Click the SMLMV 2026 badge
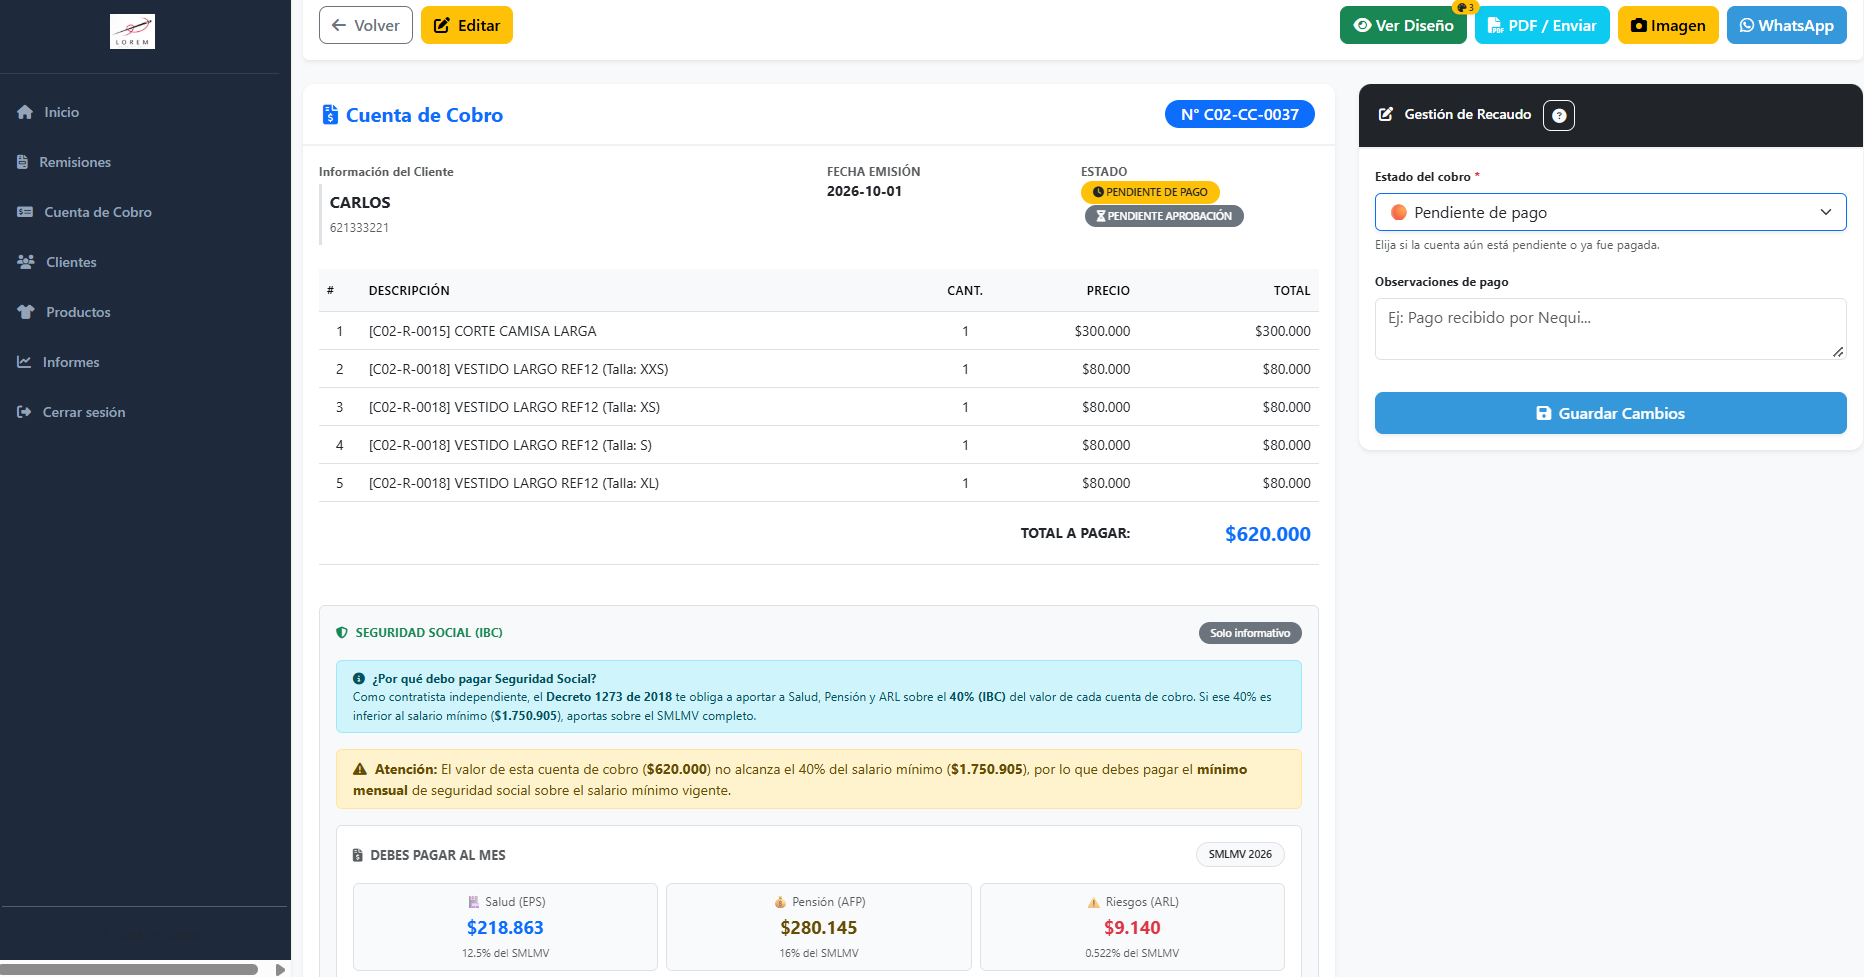This screenshot has width=1864, height=977. (x=1240, y=855)
